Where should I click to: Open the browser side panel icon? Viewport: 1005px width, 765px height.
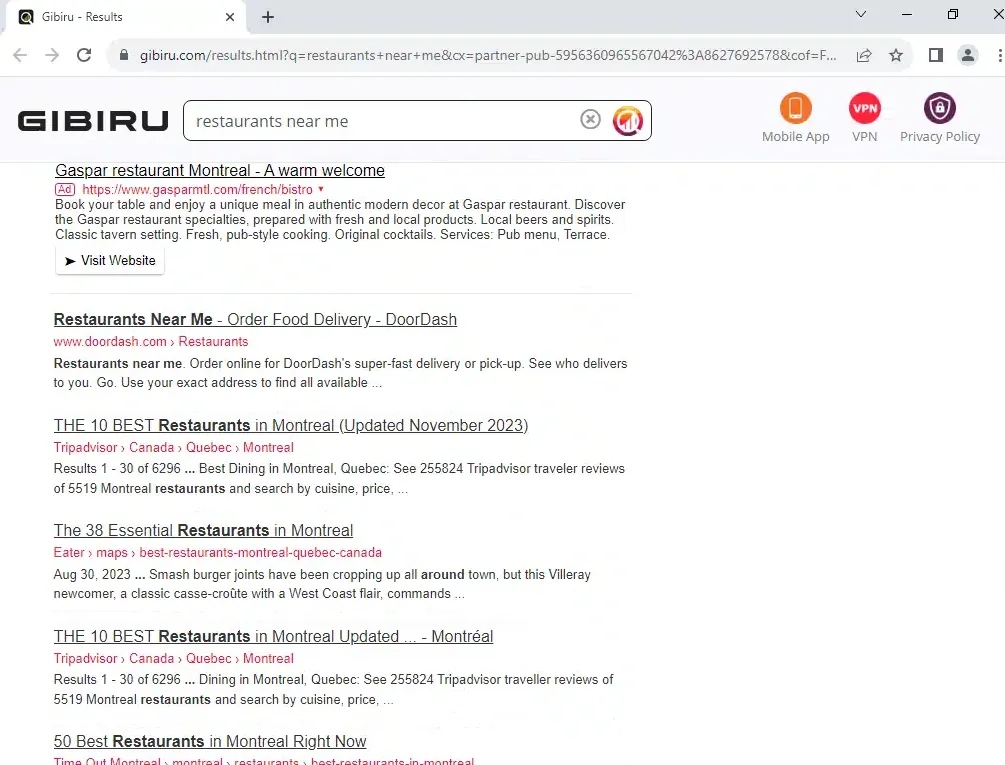[936, 55]
